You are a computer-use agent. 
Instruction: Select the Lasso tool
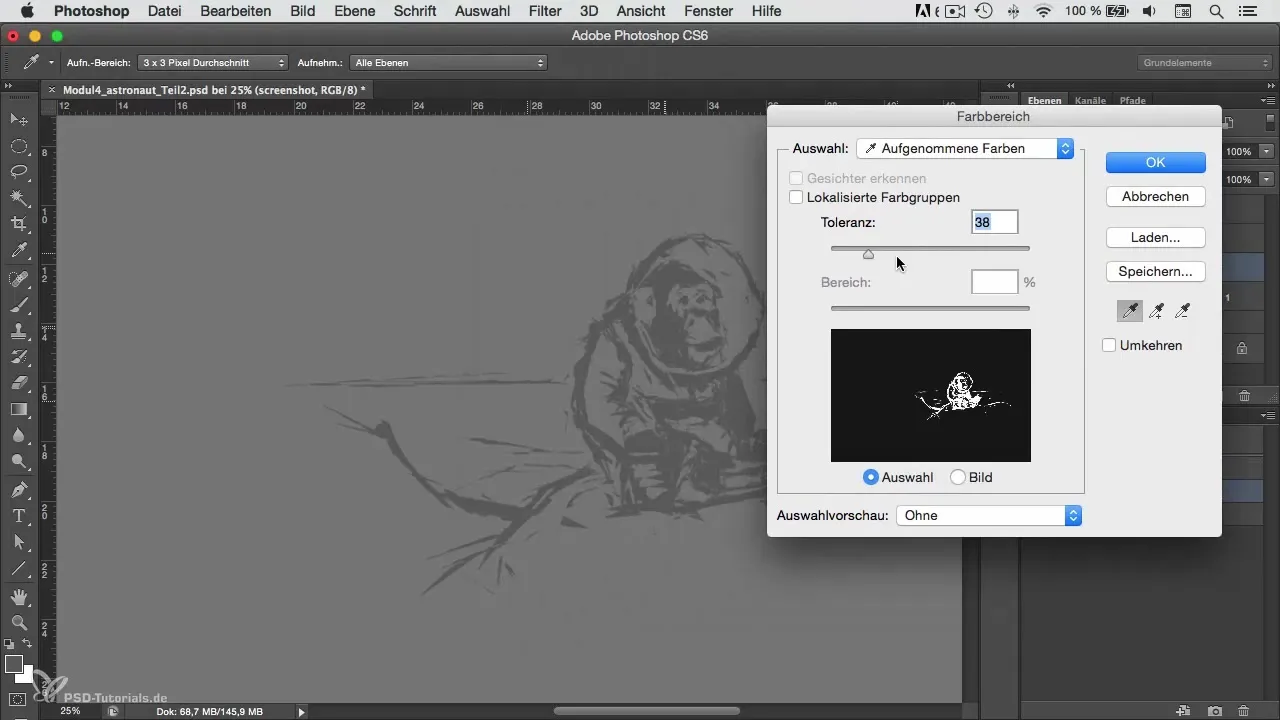(x=19, y=172)
